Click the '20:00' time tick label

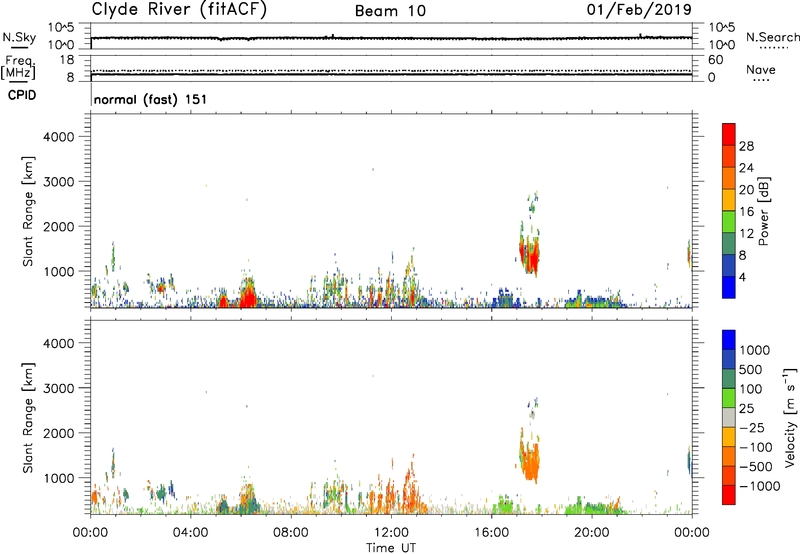pyautogui.click(x=591, y=533)
